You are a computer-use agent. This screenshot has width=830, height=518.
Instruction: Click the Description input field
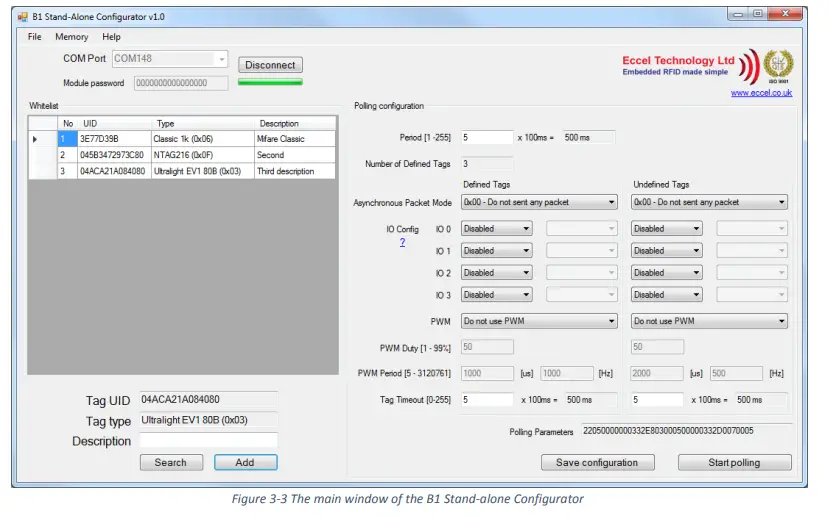(207, 441)
